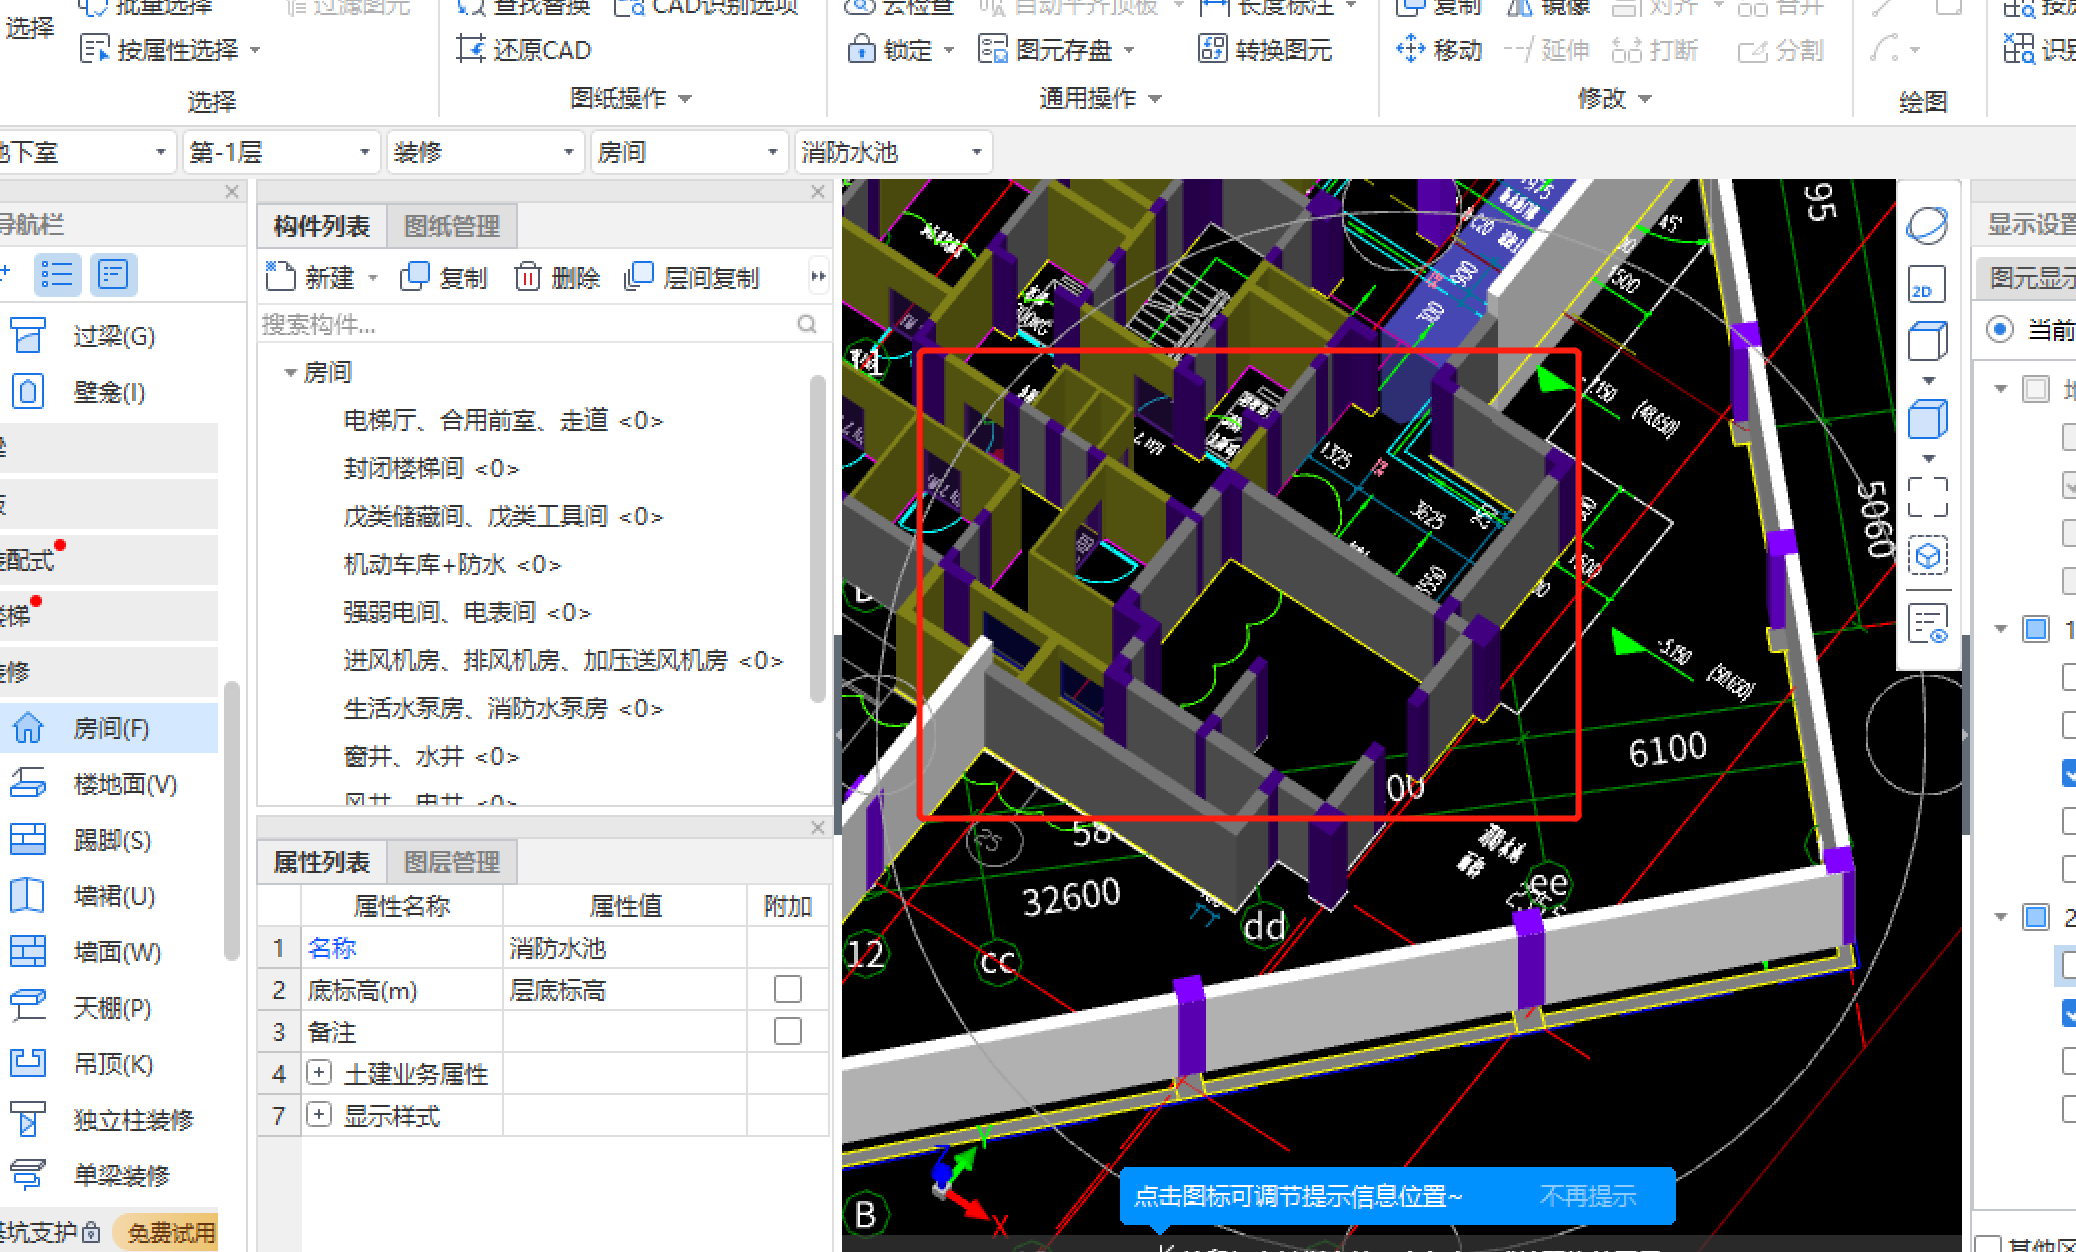The width and height of the screenshot is (2076, 1252).
Task: Select 过梁(G) in navigation
Action: (112, 336)
